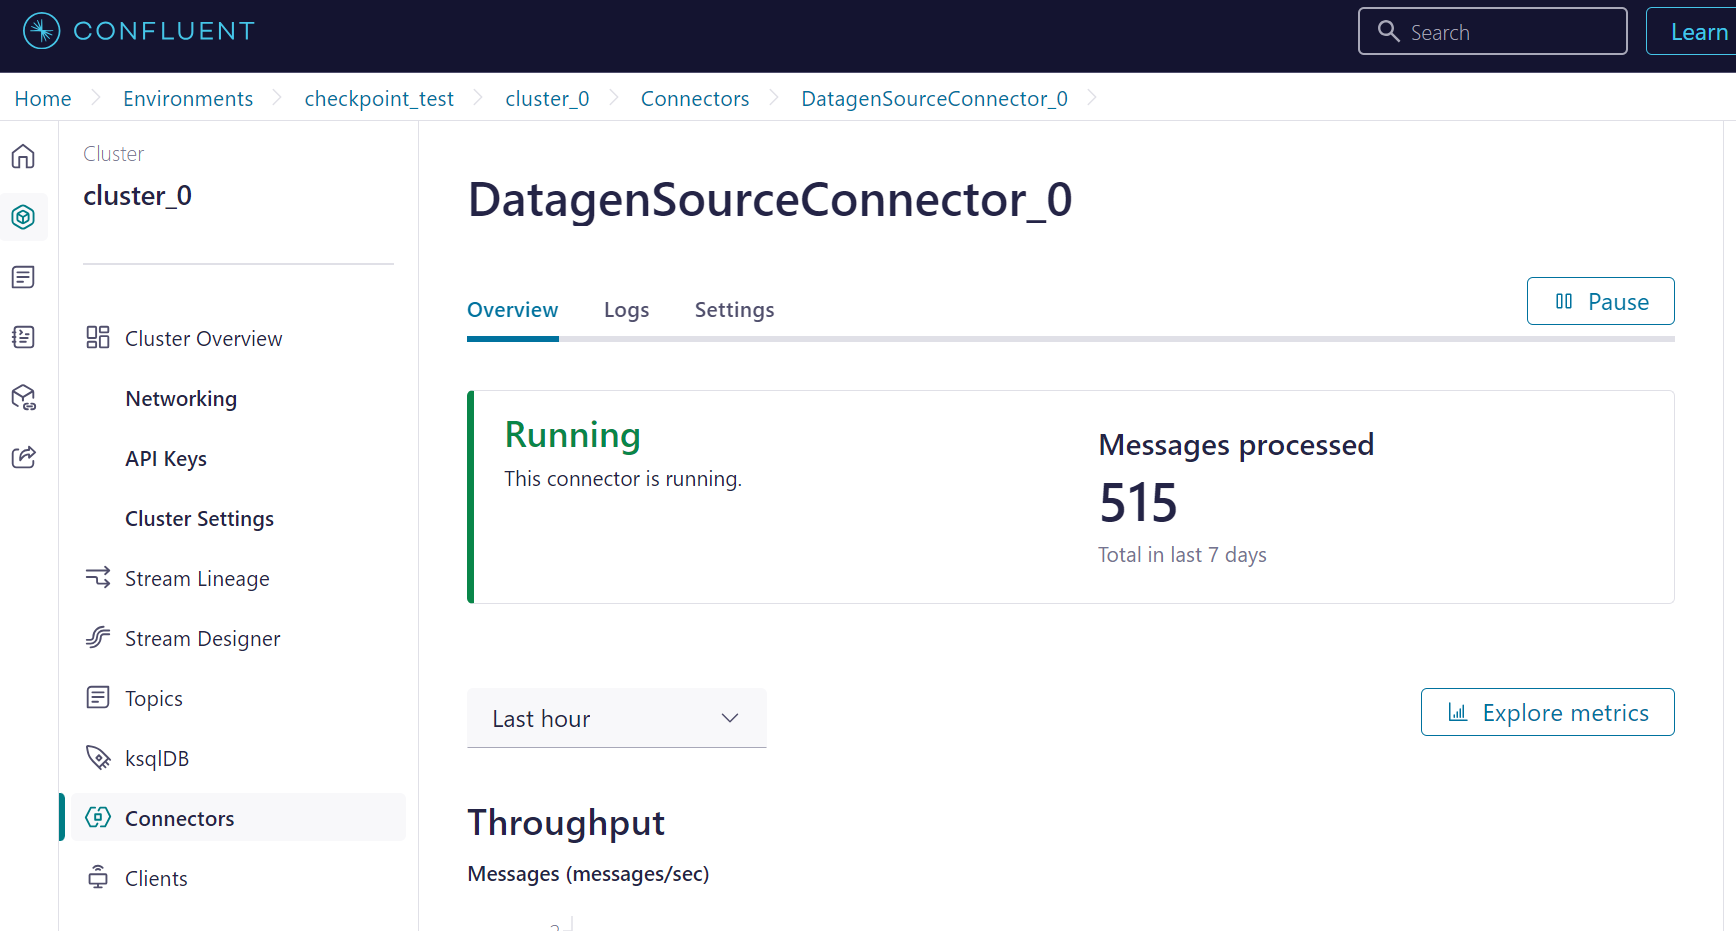Click the DatagenSourceConnector_0 page heading
Viewport: 1736px width, 931px height.
point(770,200)
